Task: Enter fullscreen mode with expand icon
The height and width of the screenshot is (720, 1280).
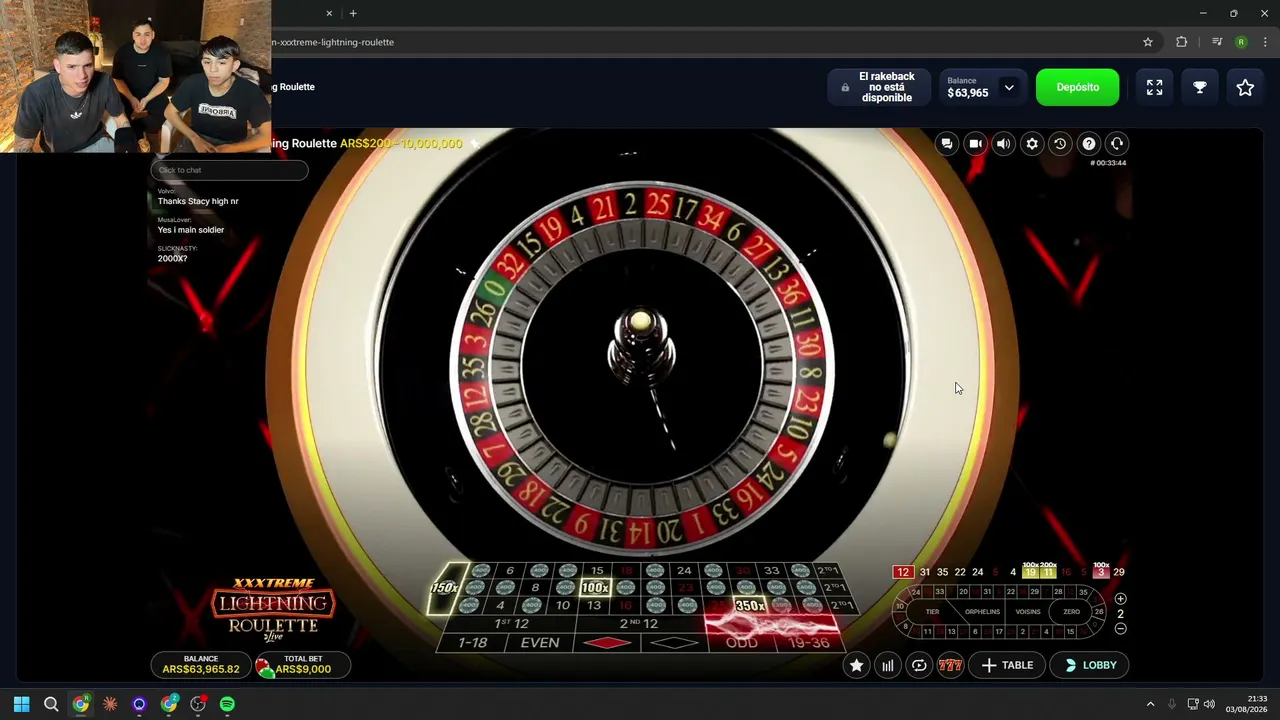Action: coord(1154,87)
